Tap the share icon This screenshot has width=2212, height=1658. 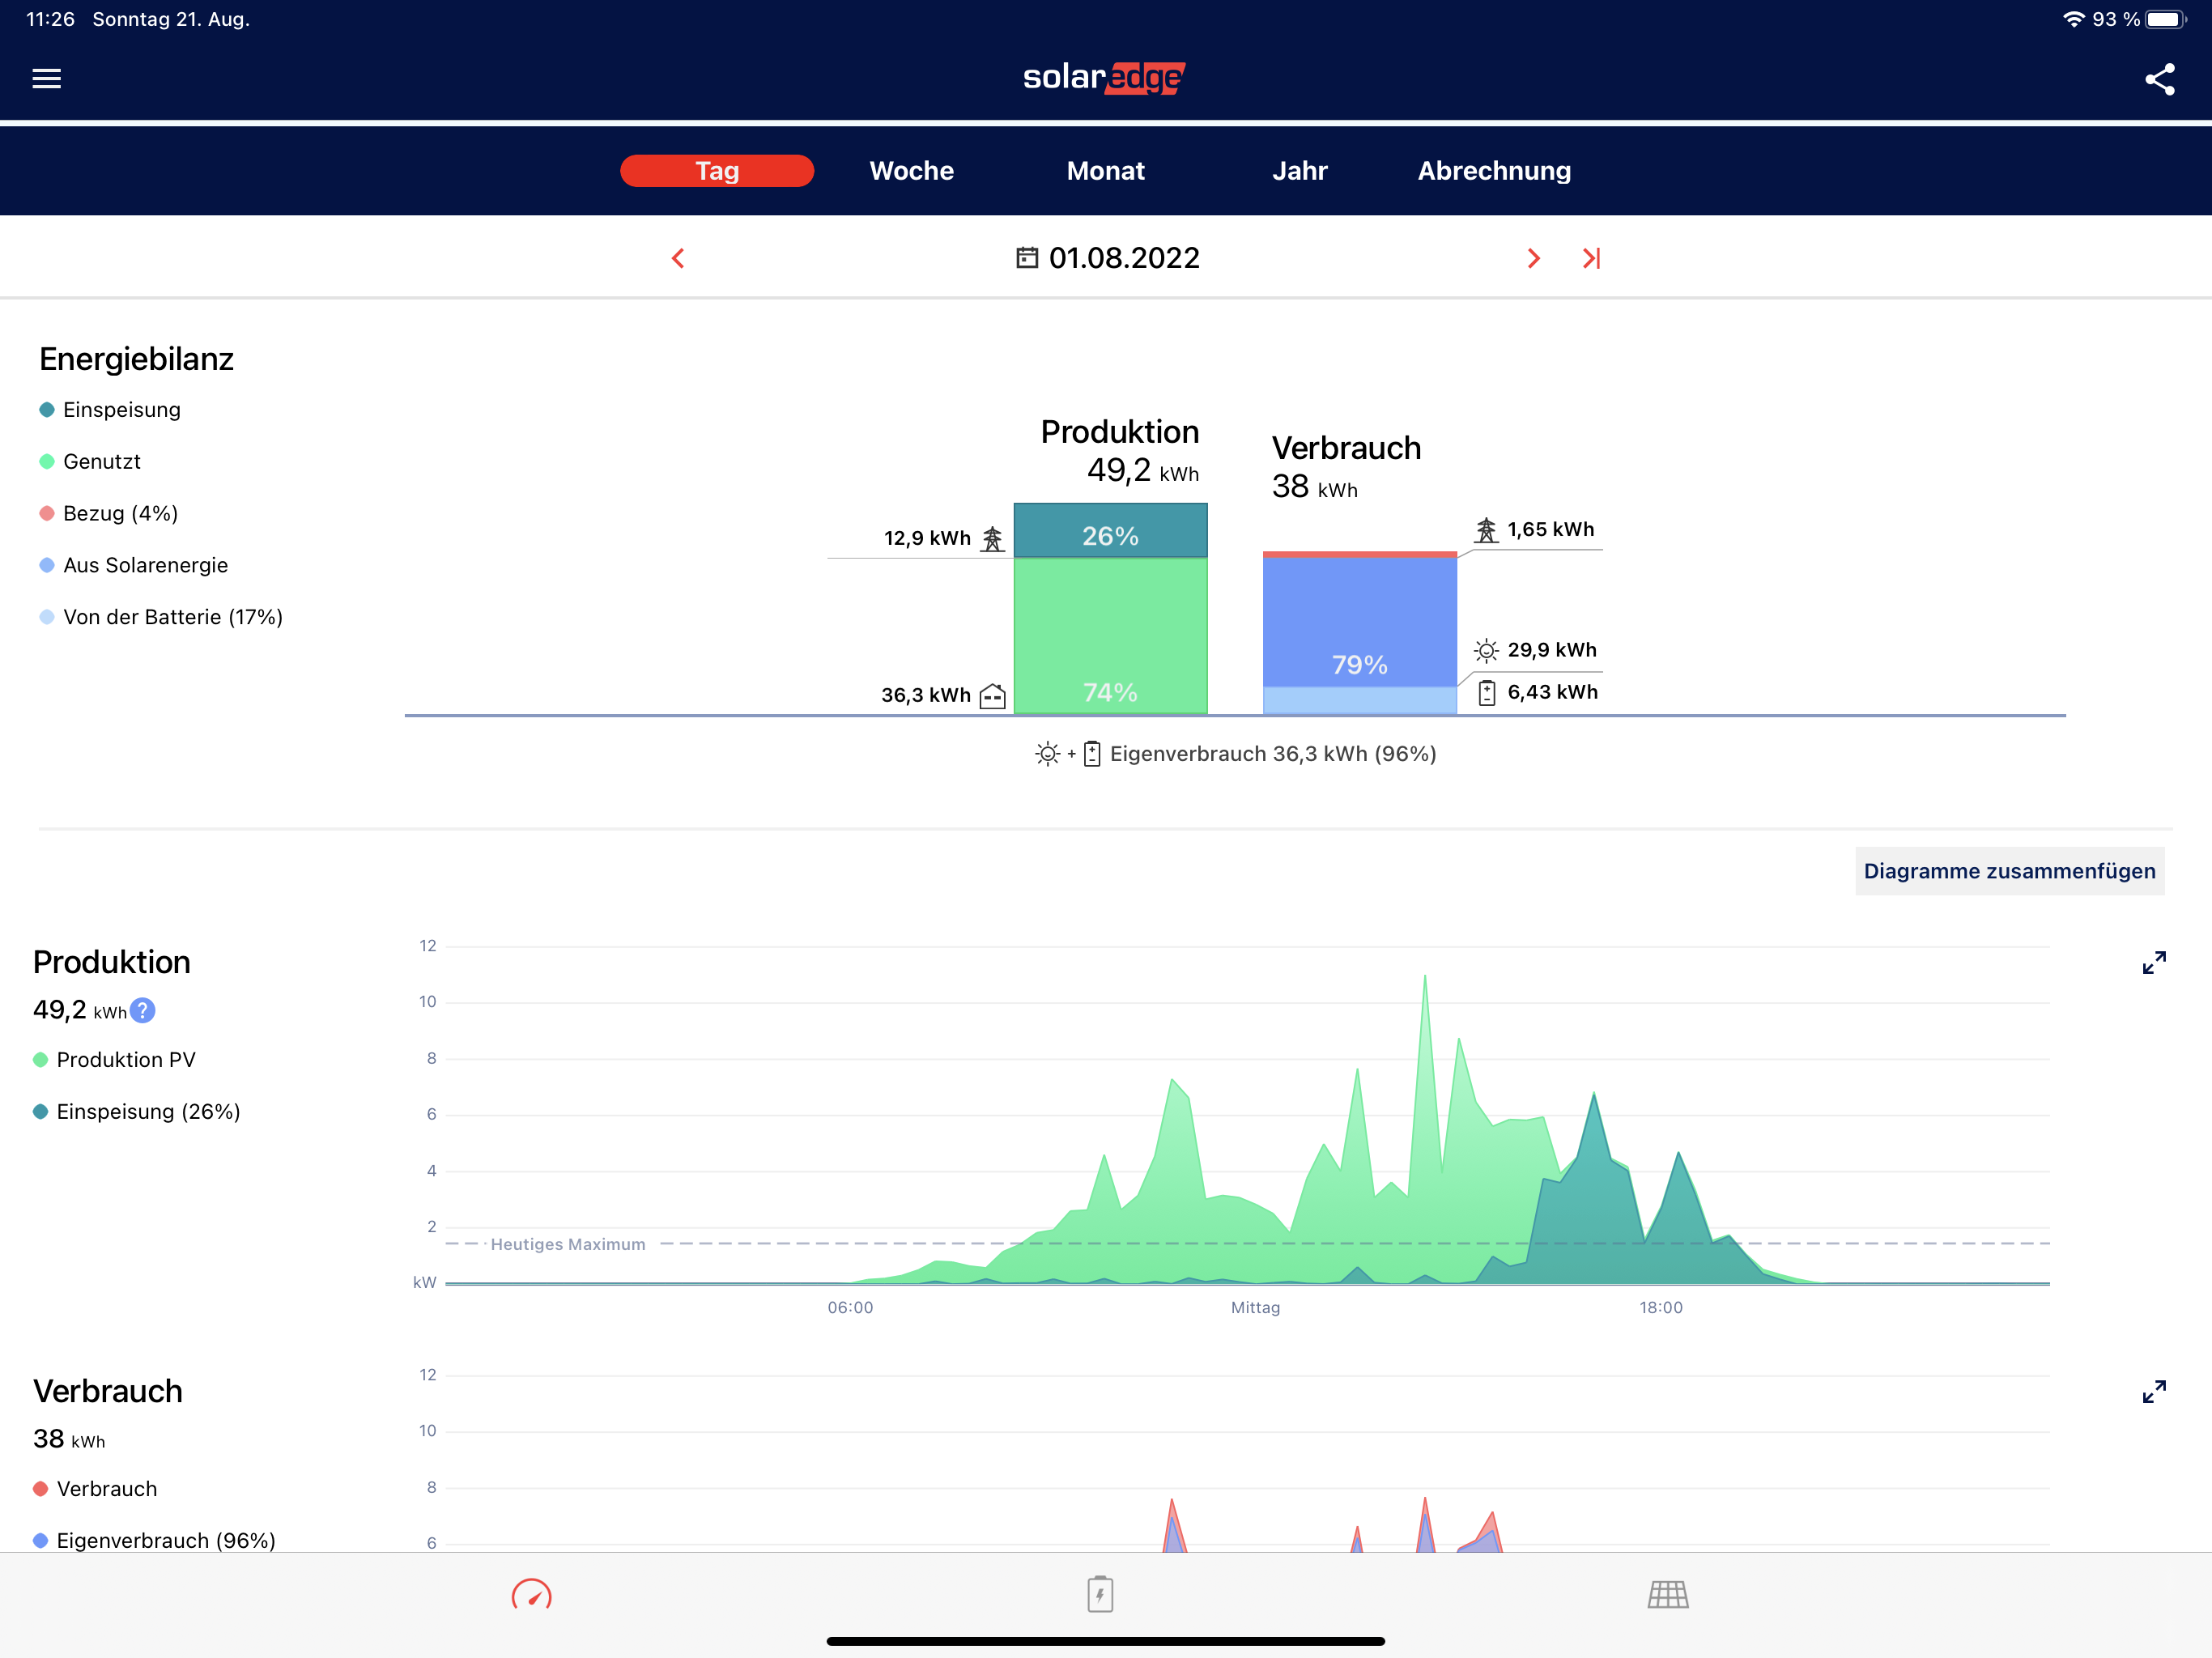2160,79
